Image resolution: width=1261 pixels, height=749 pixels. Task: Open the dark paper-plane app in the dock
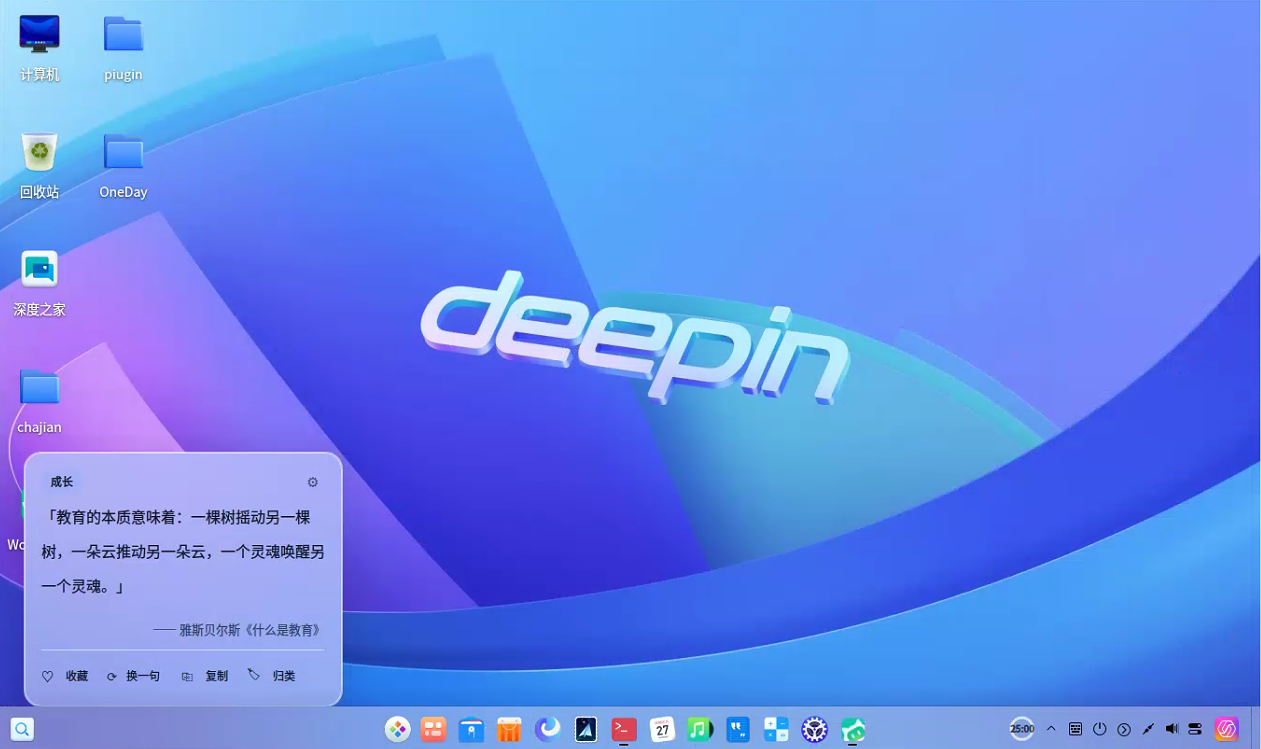point(586,729)
